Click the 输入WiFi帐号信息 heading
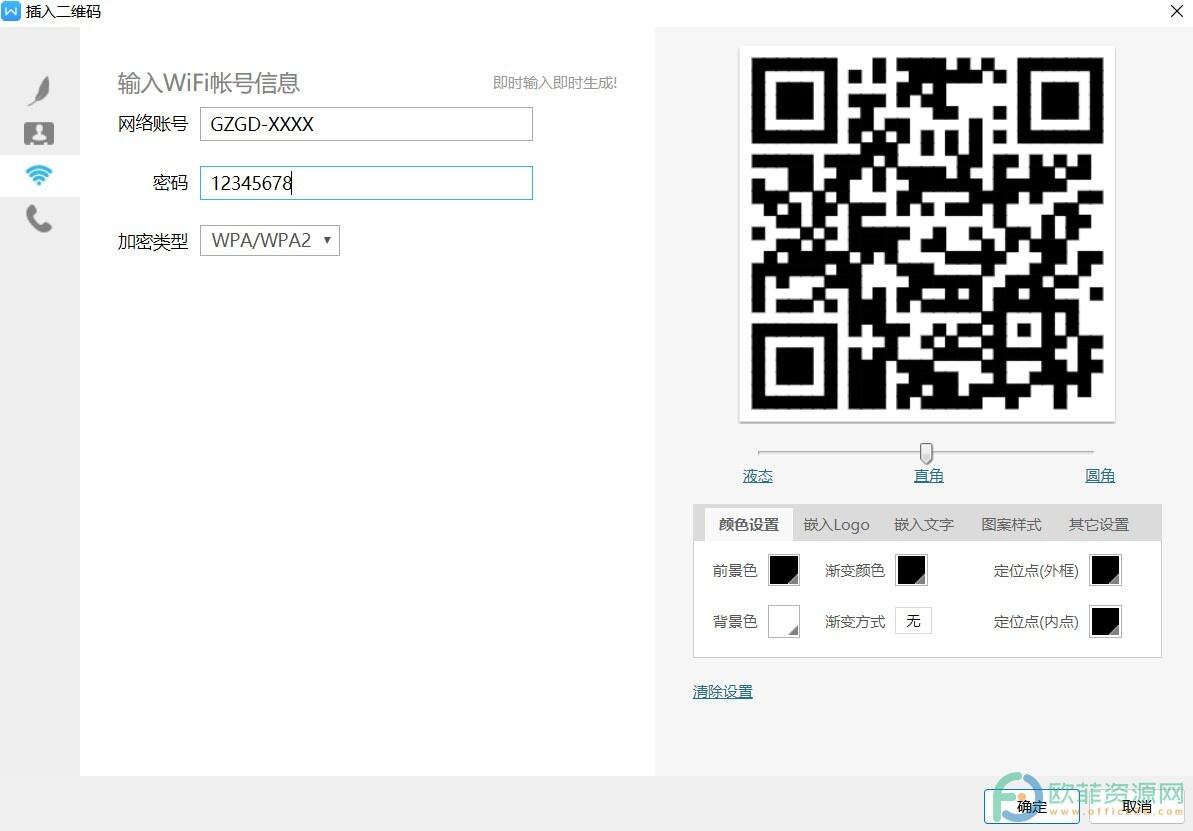1193x831 pixels. point(208,83)
